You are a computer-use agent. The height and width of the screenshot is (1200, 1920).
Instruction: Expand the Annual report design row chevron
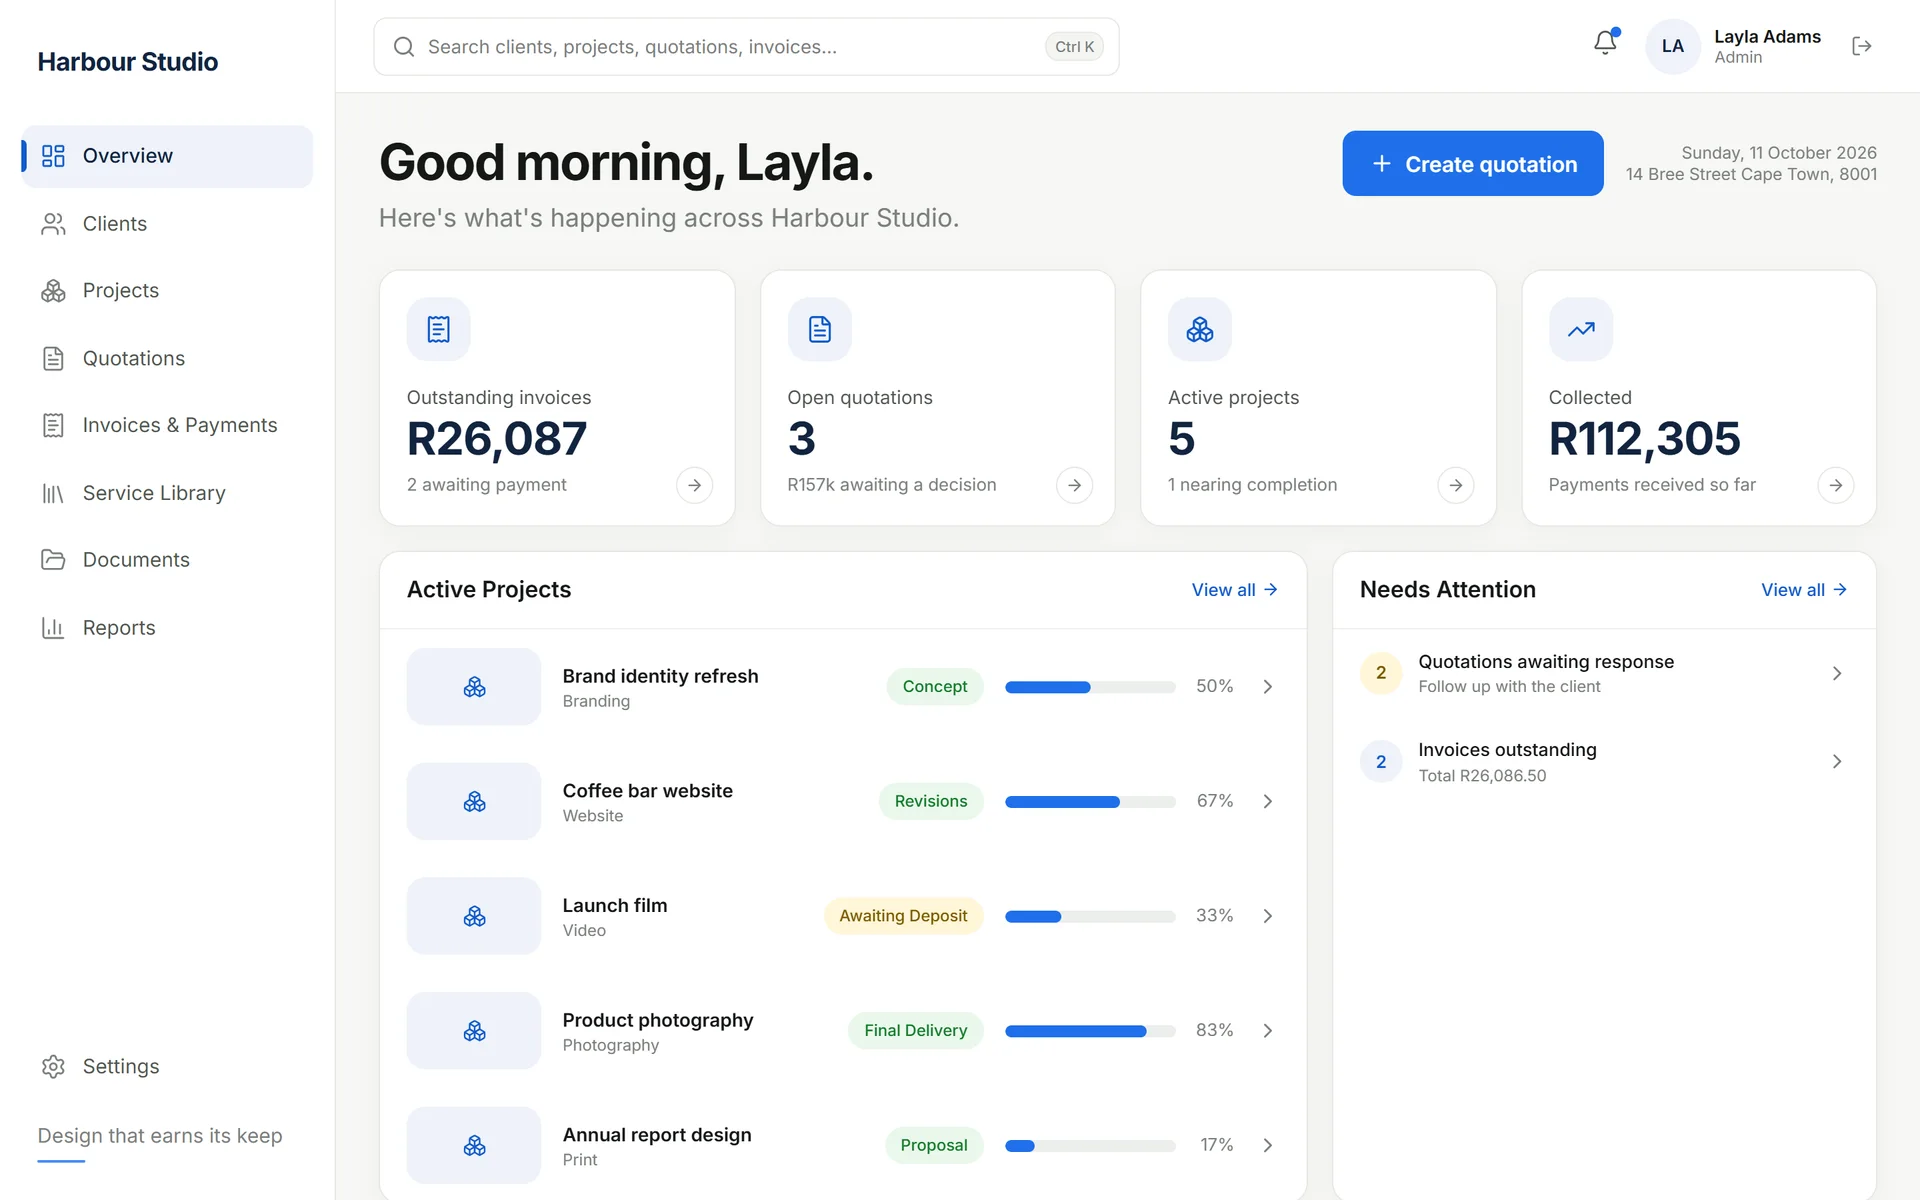1268,1145
